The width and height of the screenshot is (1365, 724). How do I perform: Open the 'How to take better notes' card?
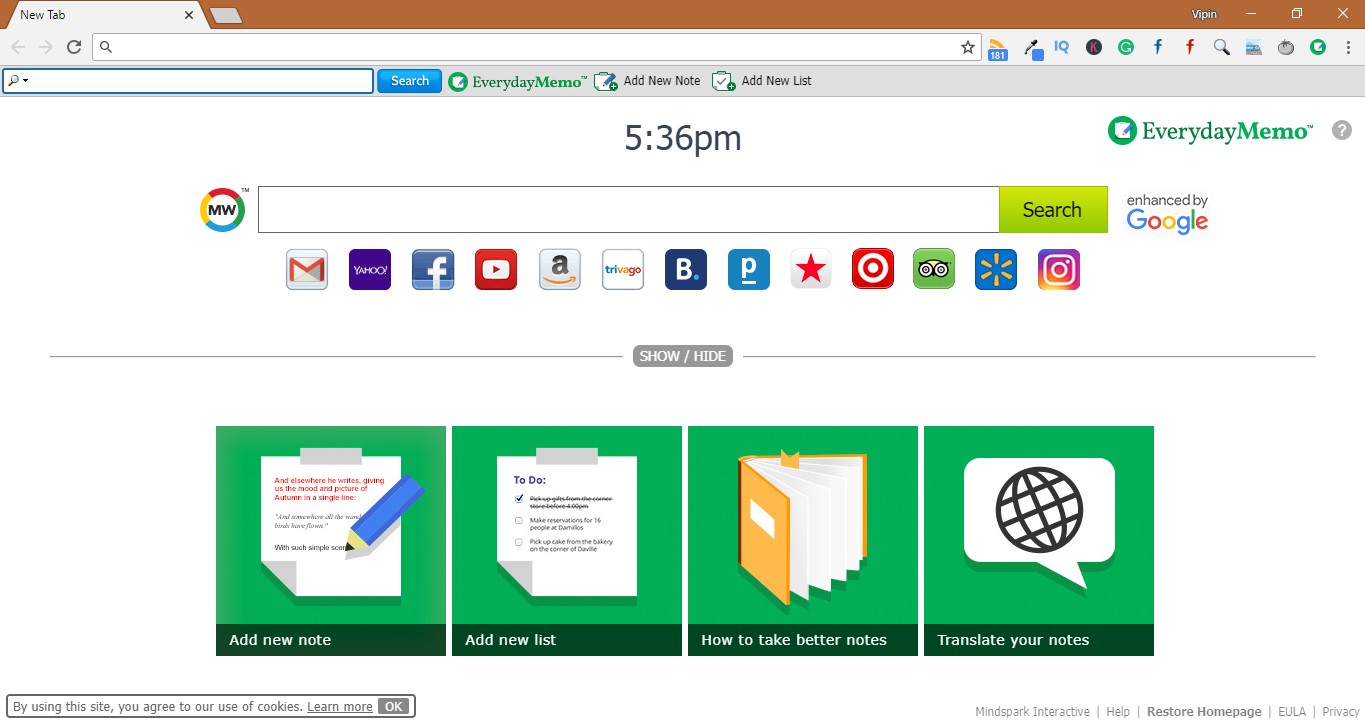coord(802,540)
